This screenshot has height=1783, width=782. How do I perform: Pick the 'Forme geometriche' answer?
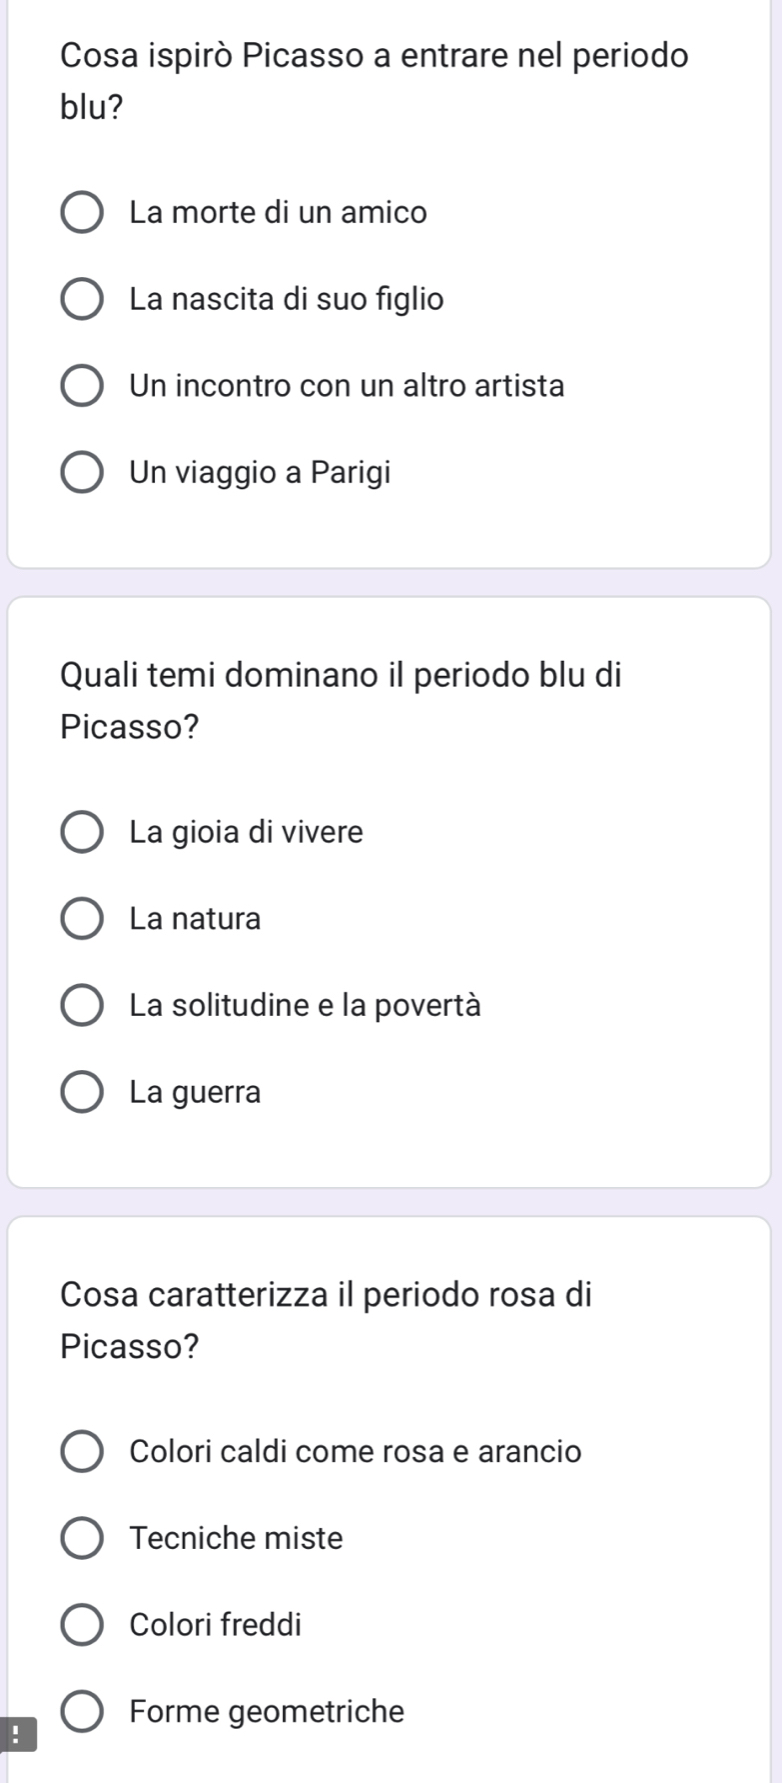[82, 1712]
